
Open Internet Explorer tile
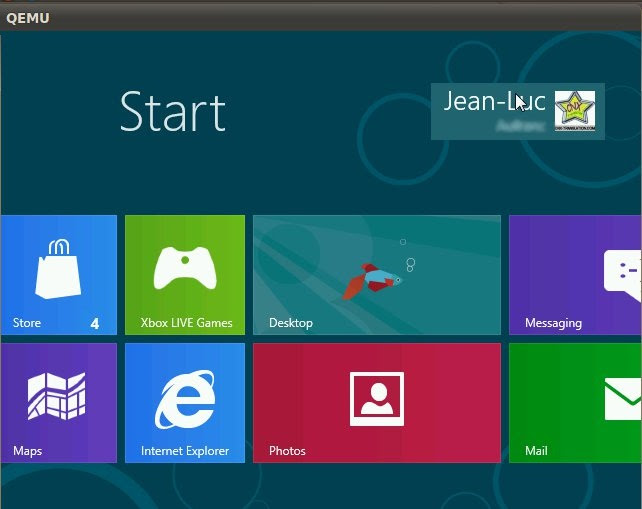pyautogui.click(x=185, y=403)
